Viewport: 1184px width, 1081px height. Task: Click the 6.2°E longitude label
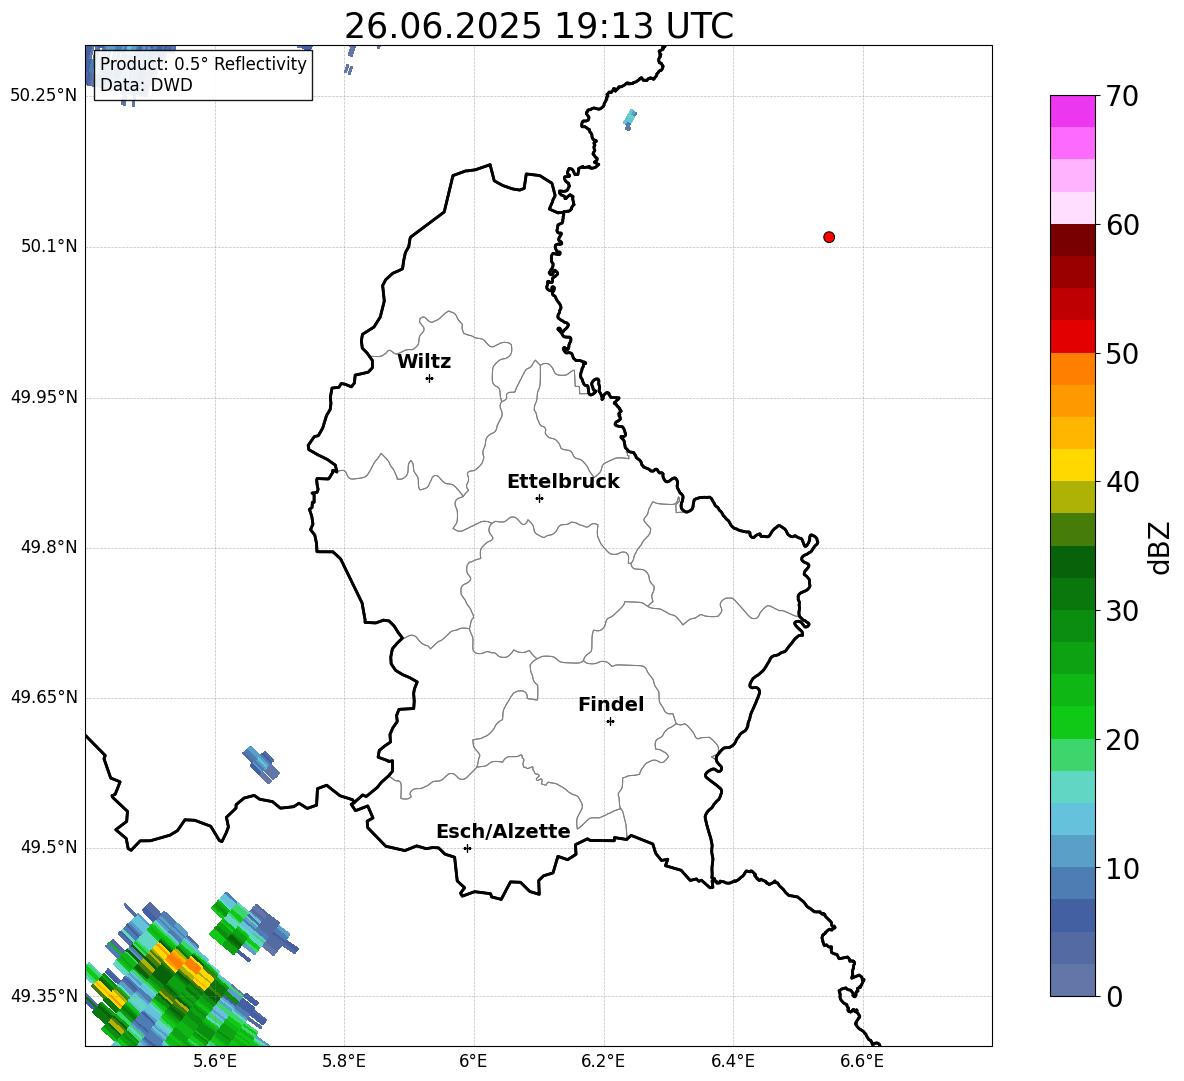[603, 1061]
